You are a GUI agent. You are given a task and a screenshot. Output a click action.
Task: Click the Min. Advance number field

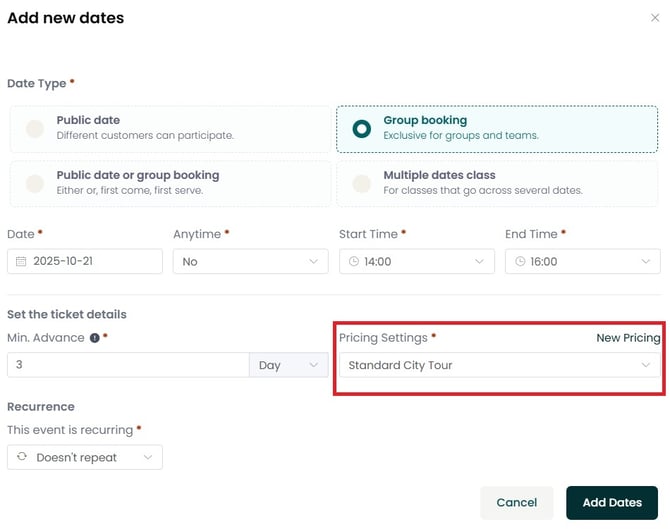coord(128,366)
